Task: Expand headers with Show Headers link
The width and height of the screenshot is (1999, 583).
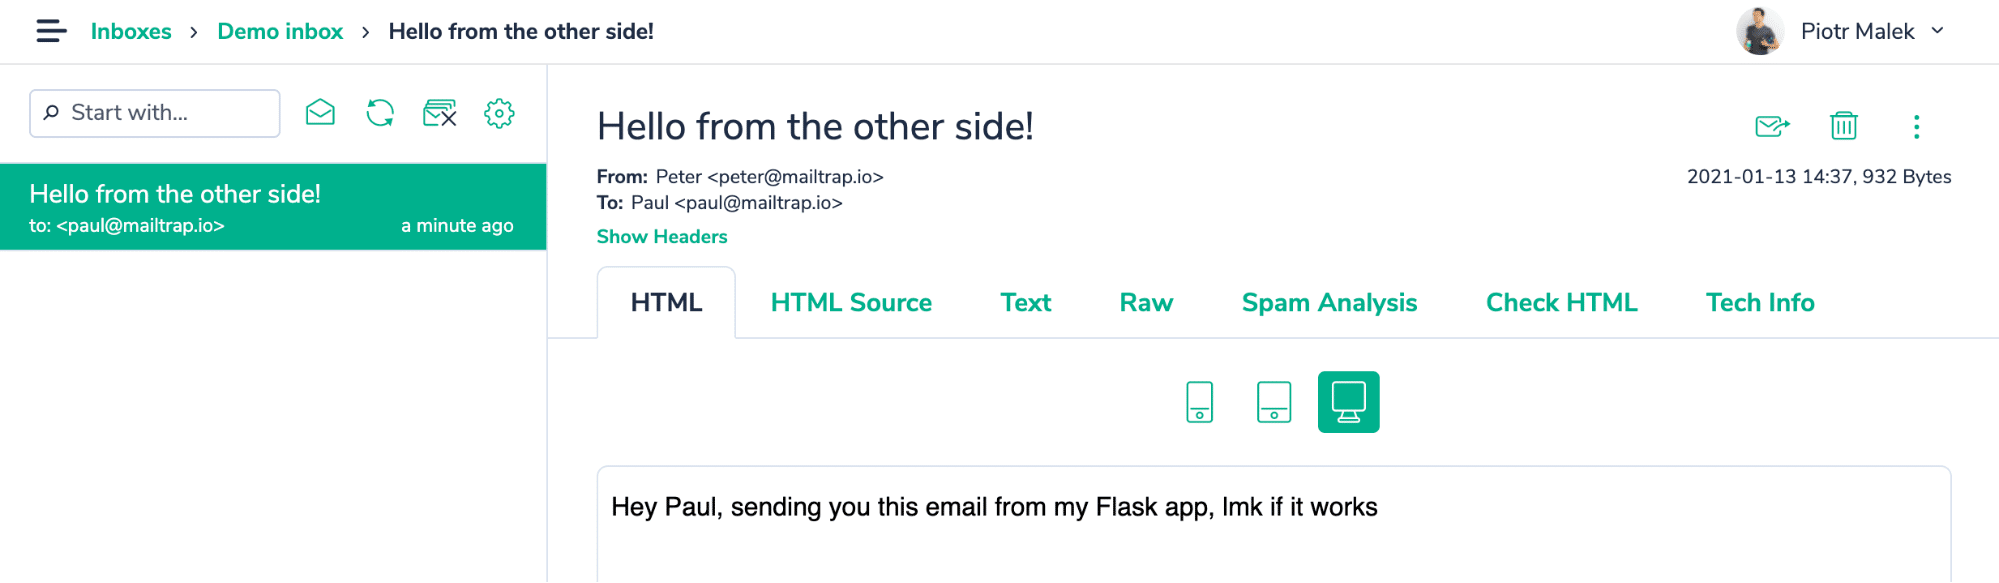Action: click(662, 237)
